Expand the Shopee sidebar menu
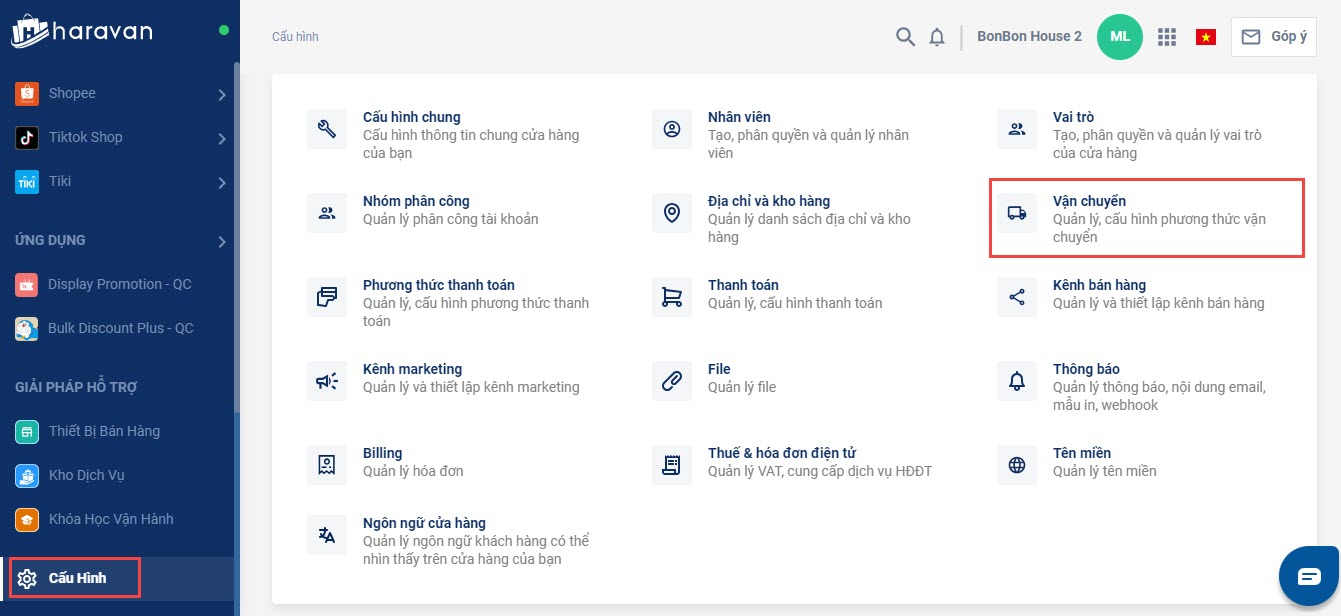Image resolution: width=1341 pixels, height=616 pixels. [x=222, y=95]
